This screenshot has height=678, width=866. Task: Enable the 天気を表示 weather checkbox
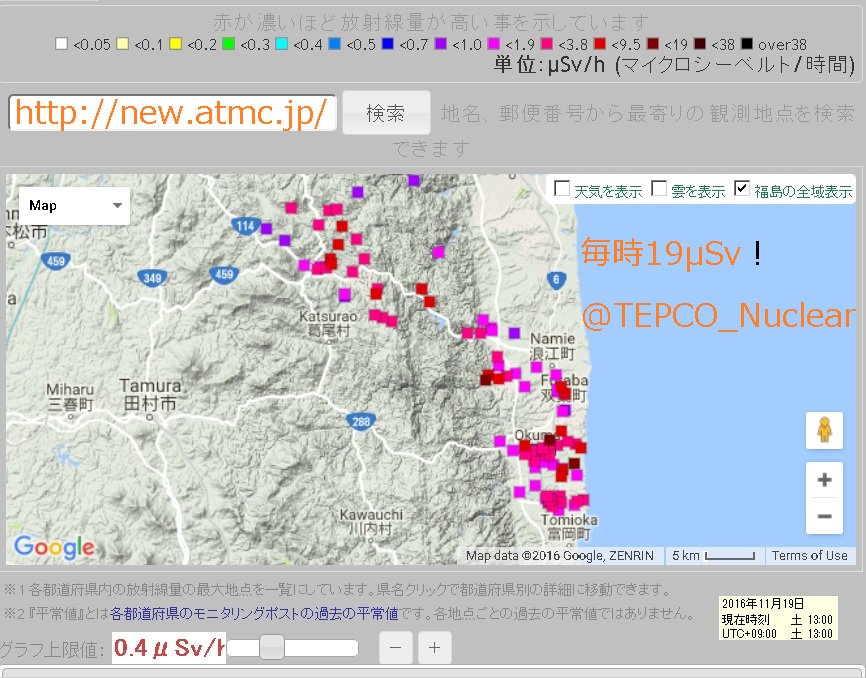562,188
